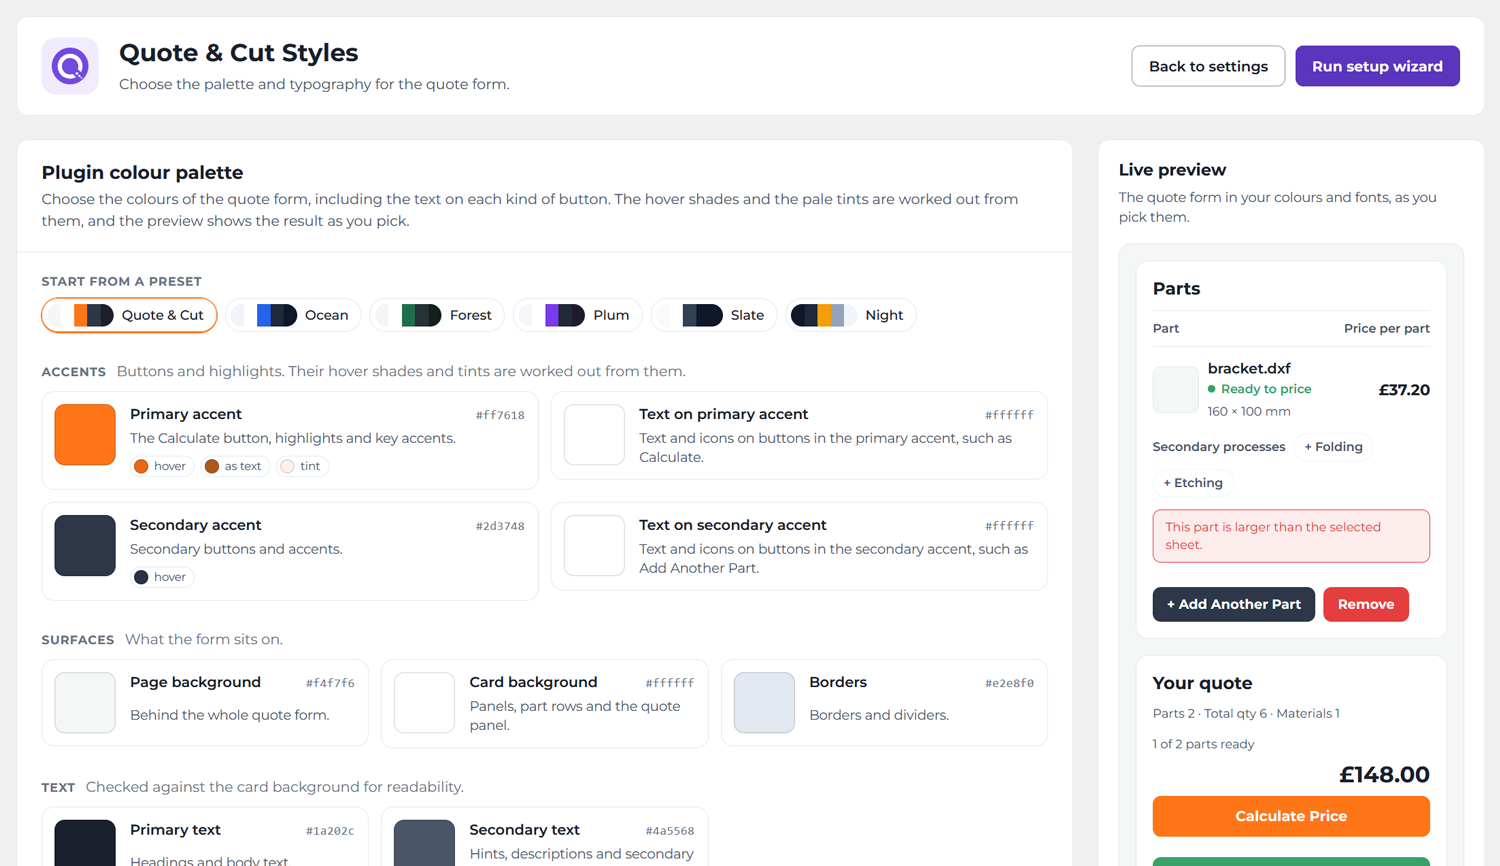Run the setup wizard
This screenshot has height=866, width=1500.
coord(1377,66)
